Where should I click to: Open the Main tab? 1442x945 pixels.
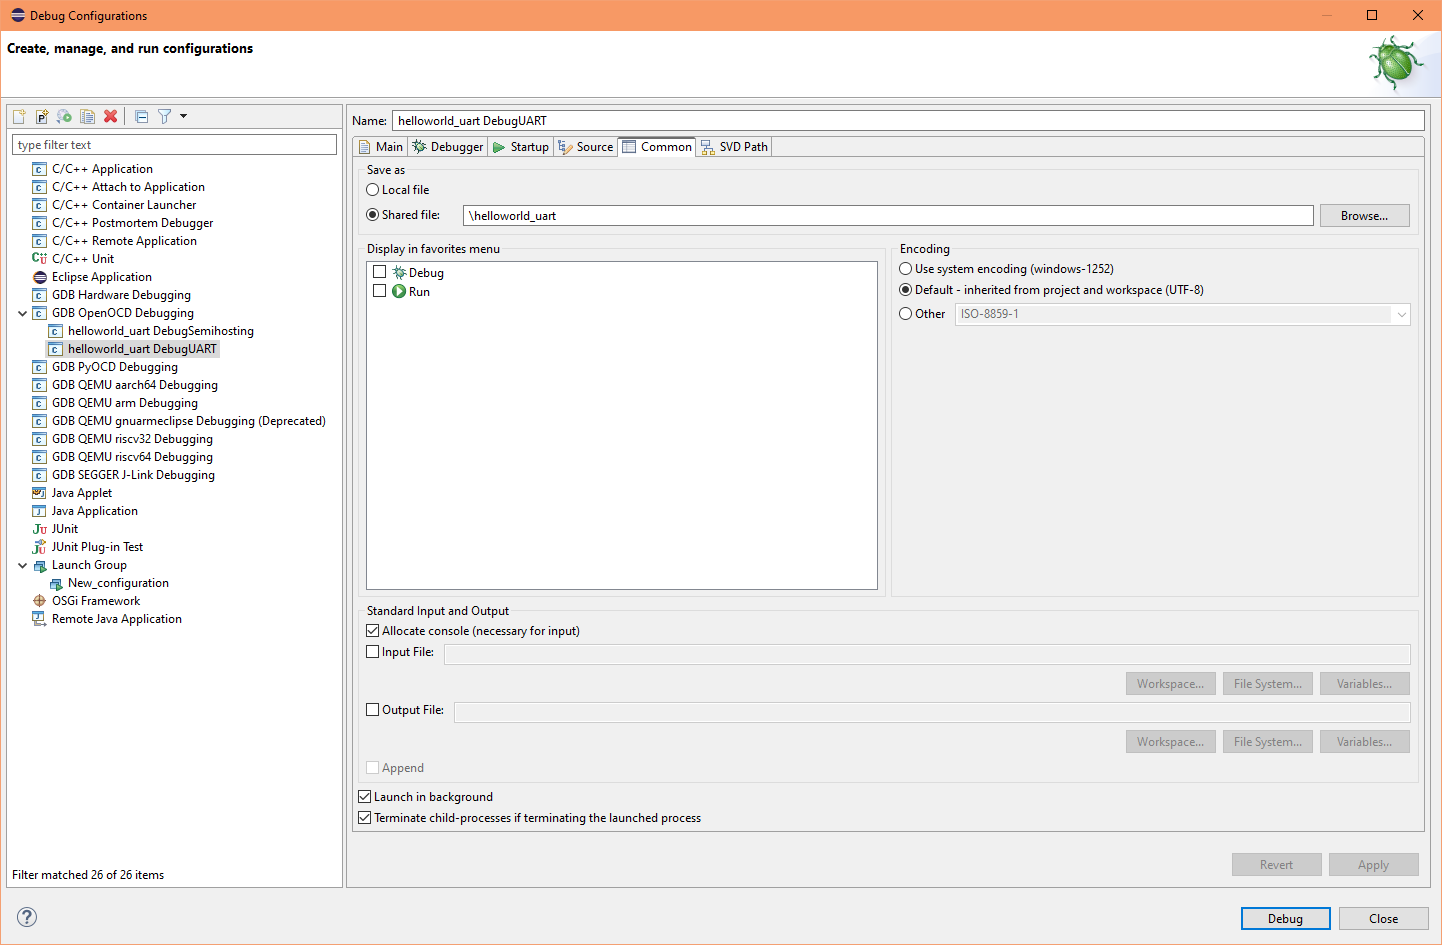381,147
